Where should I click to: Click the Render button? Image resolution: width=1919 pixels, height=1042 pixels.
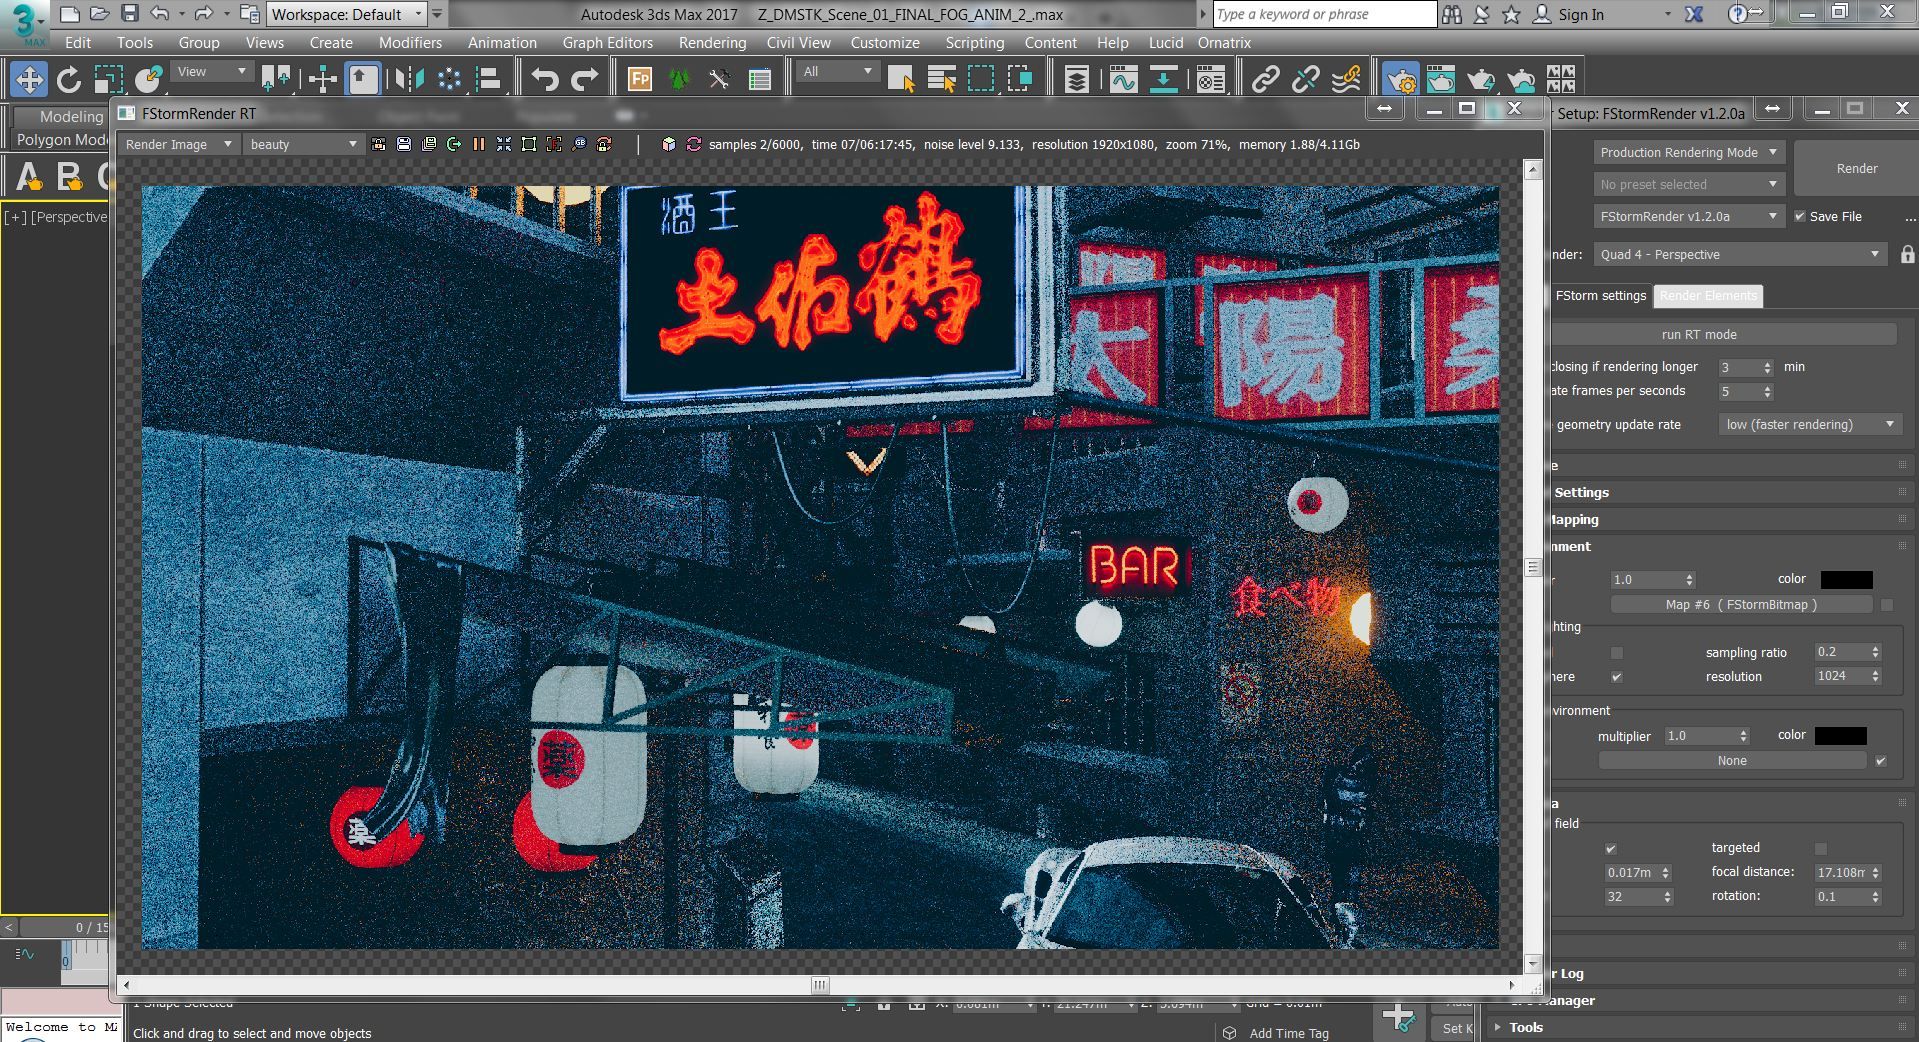[1857, 168]
